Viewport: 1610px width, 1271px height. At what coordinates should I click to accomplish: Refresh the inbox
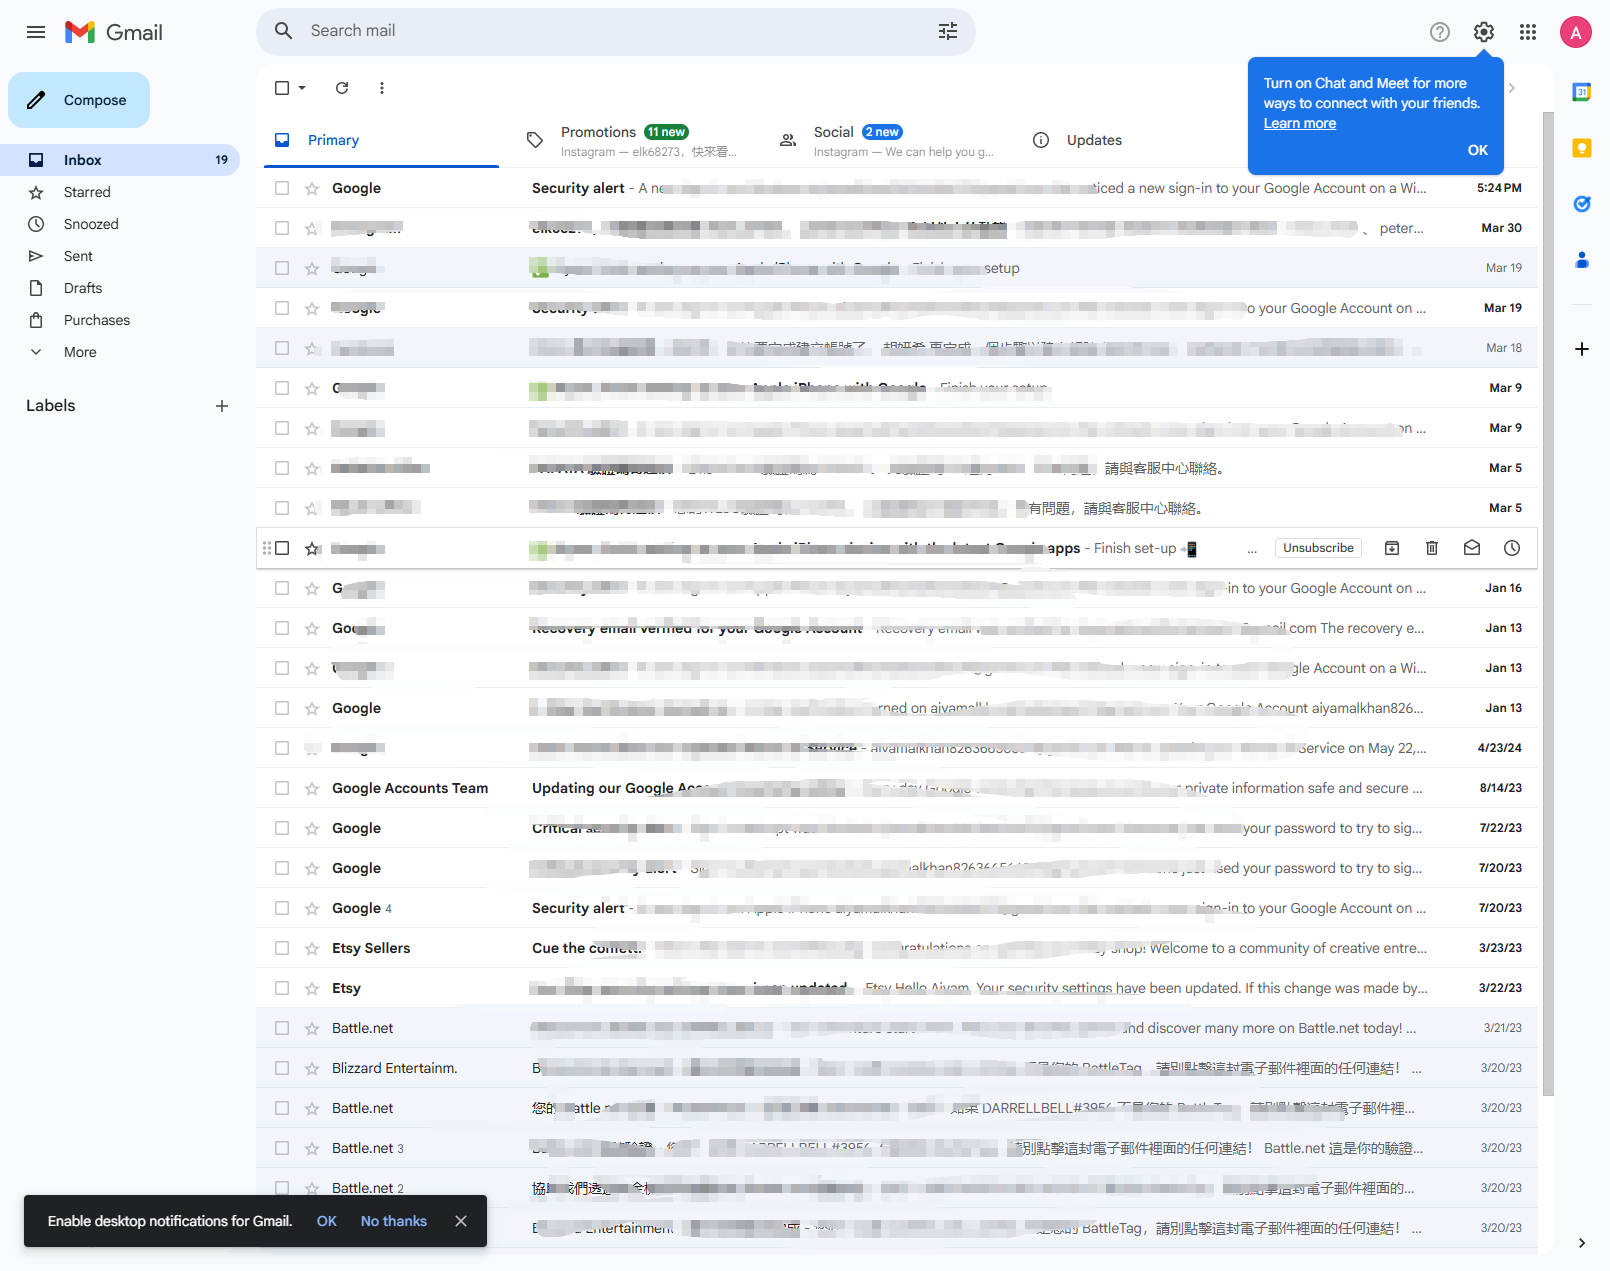(342, 88)
